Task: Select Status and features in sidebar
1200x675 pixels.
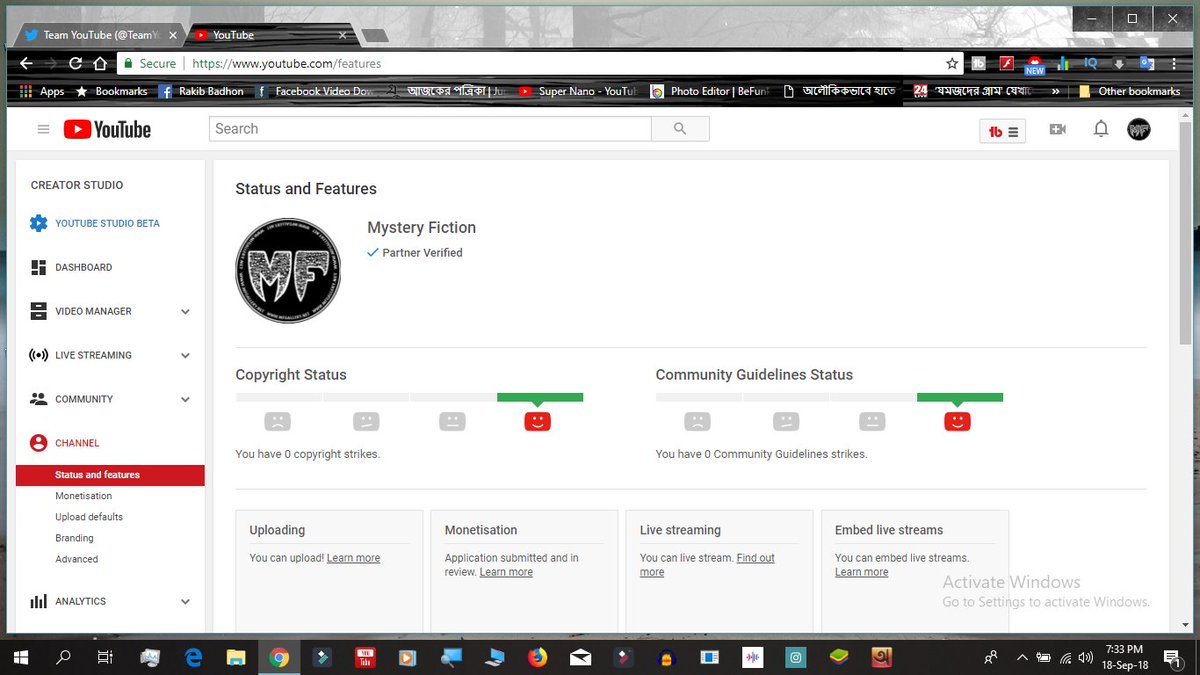Action: (x=110, y=475)
